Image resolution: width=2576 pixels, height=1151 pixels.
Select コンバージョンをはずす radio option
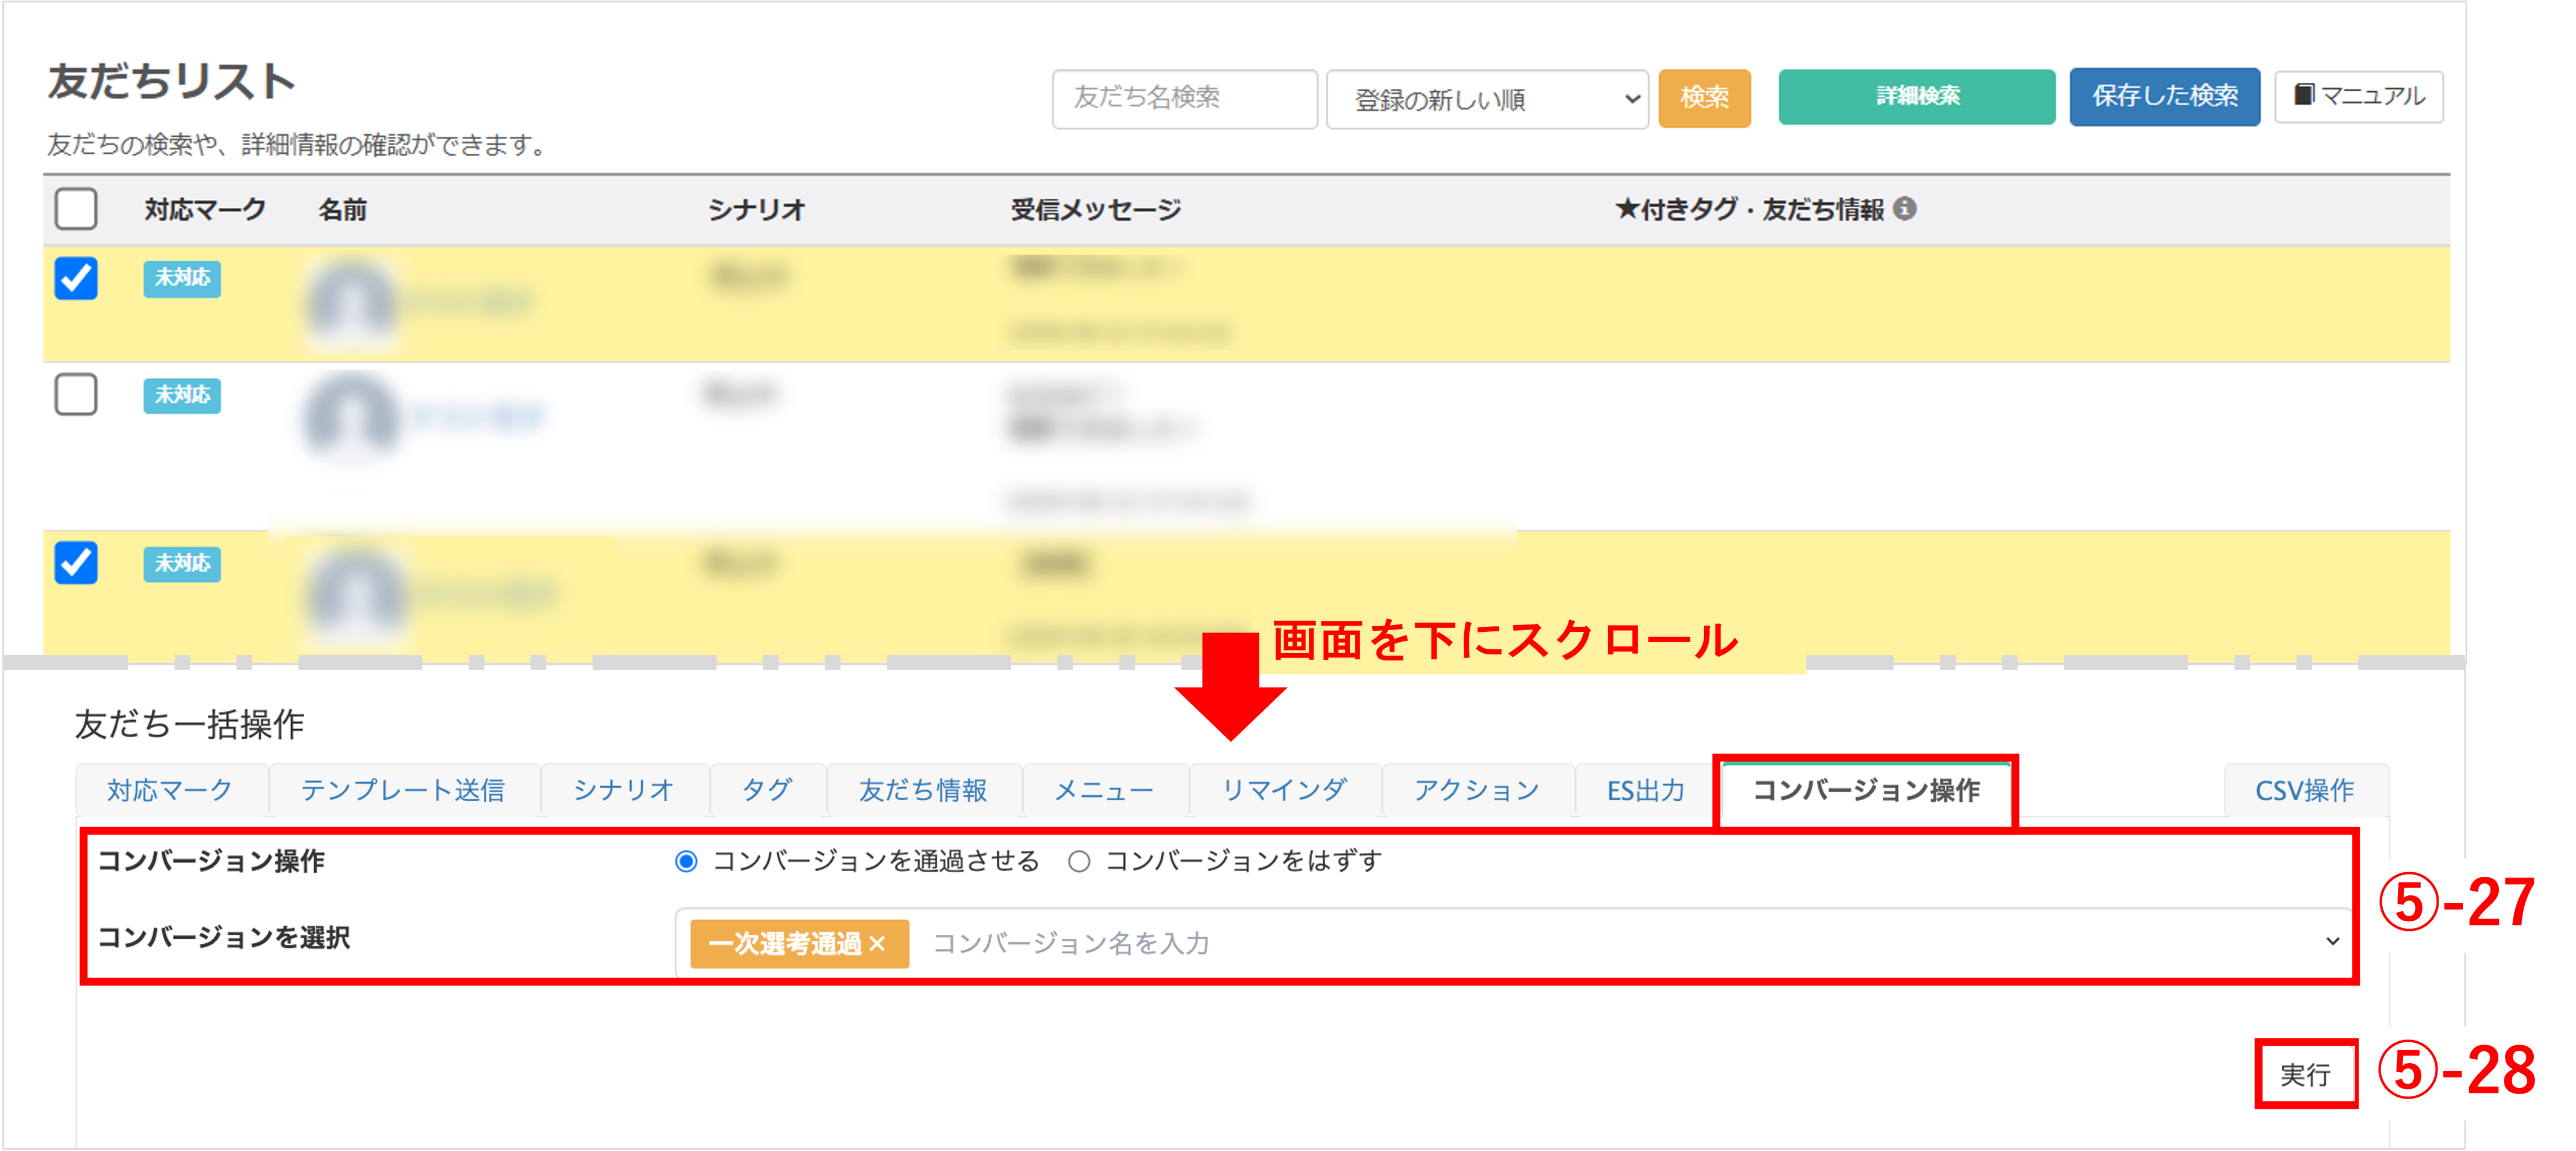(x=1078, y=861)
